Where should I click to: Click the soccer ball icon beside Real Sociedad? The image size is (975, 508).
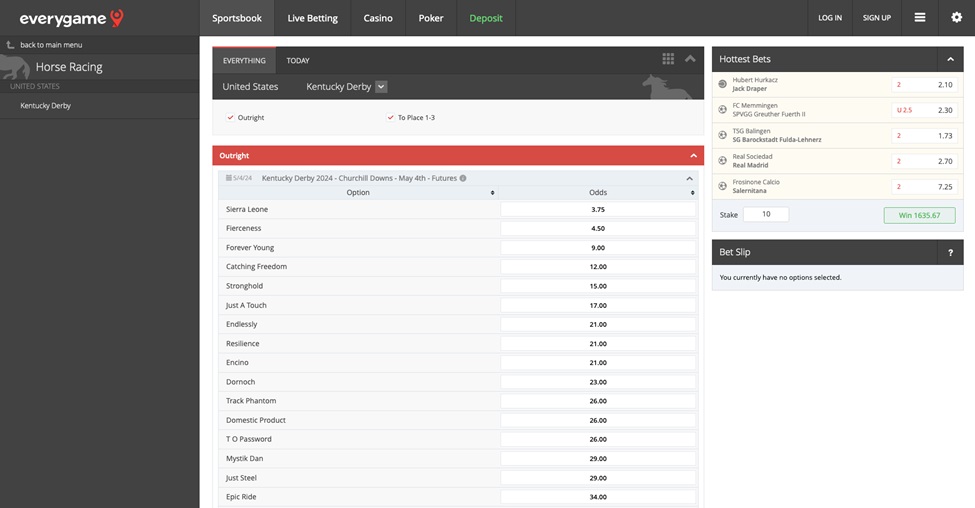pos(723,161)
